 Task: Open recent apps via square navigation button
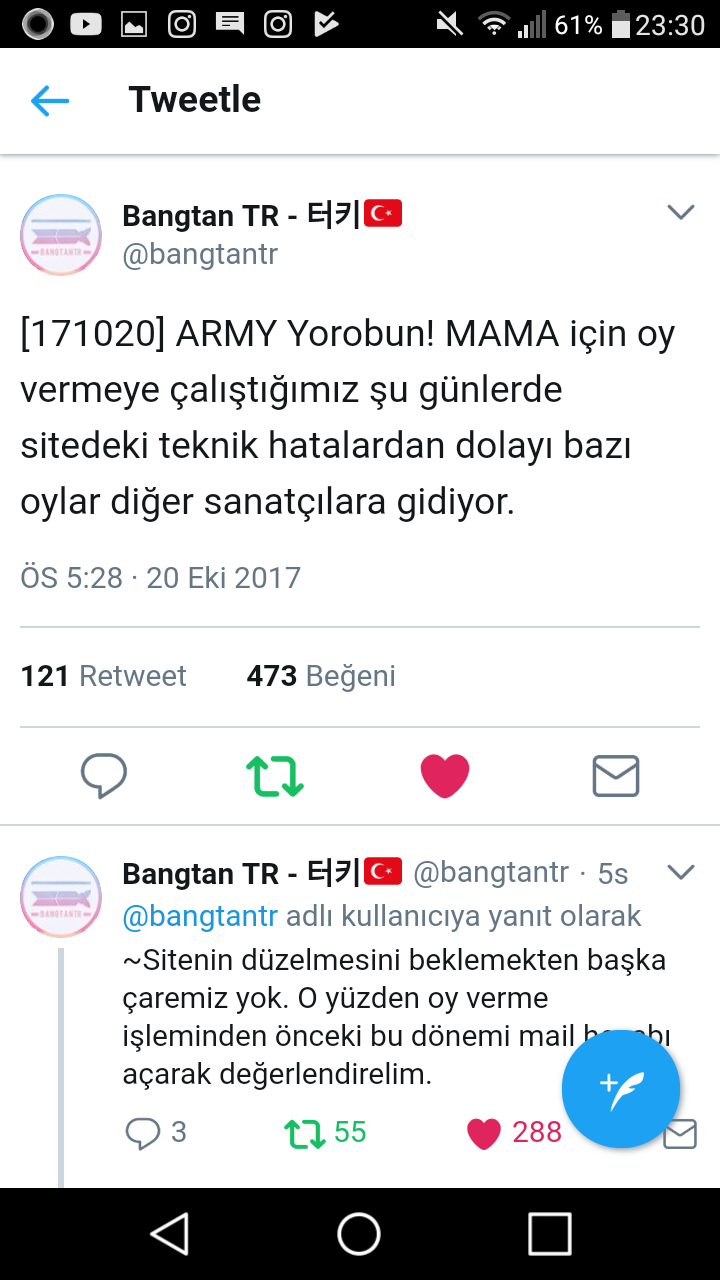[549, 1234]
